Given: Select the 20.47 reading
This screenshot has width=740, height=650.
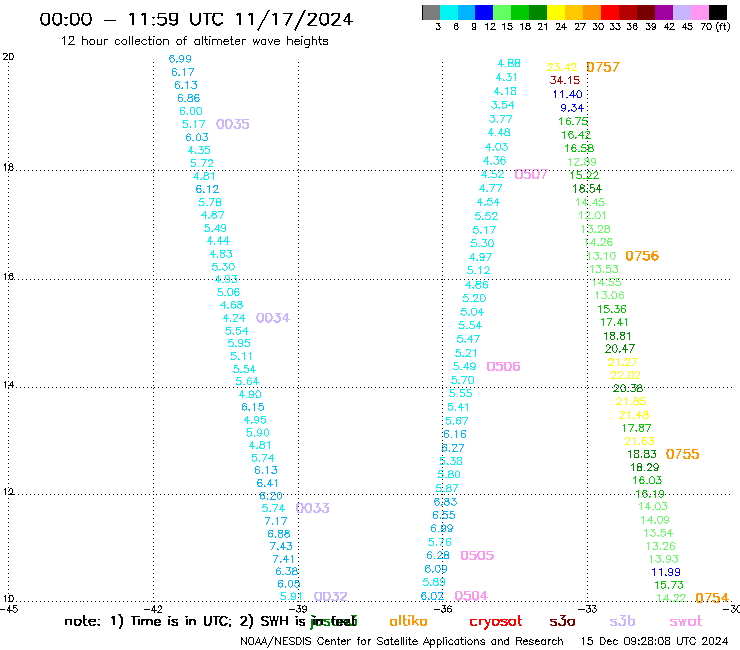Looking at the screenshot, I should [x=620, y=349].
